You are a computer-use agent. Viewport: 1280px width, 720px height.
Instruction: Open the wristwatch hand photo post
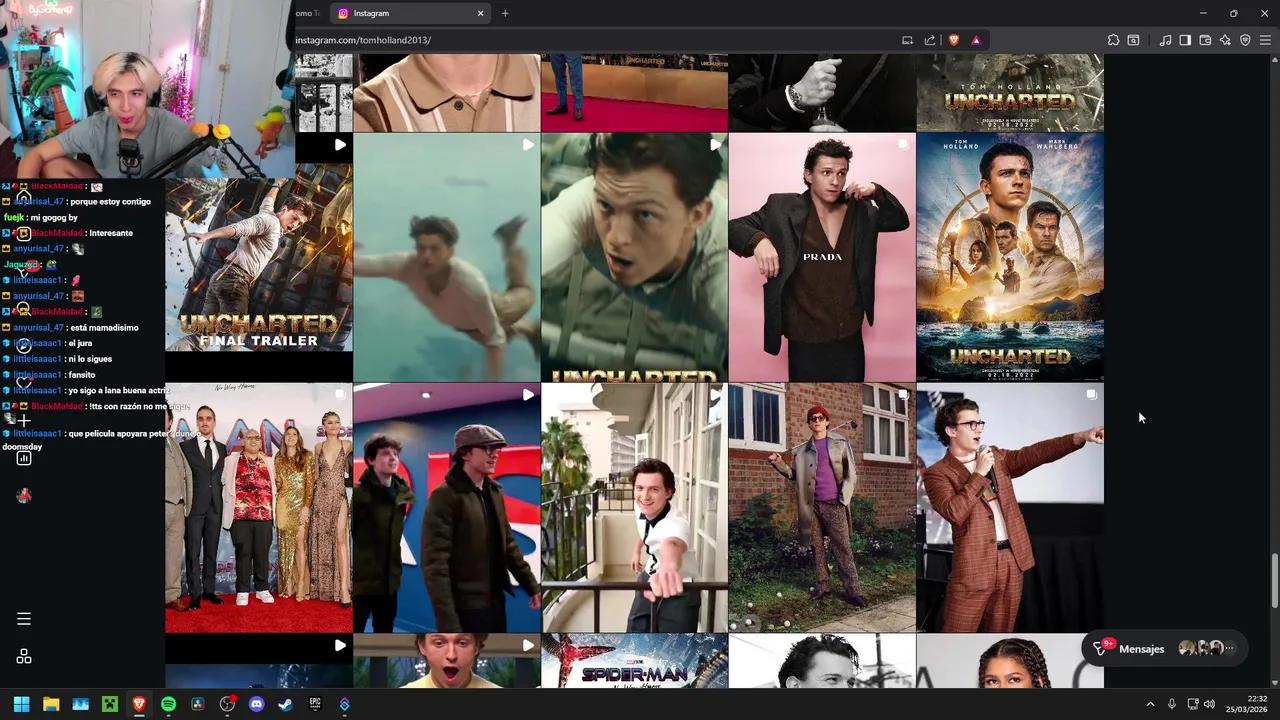coord(822,93)
